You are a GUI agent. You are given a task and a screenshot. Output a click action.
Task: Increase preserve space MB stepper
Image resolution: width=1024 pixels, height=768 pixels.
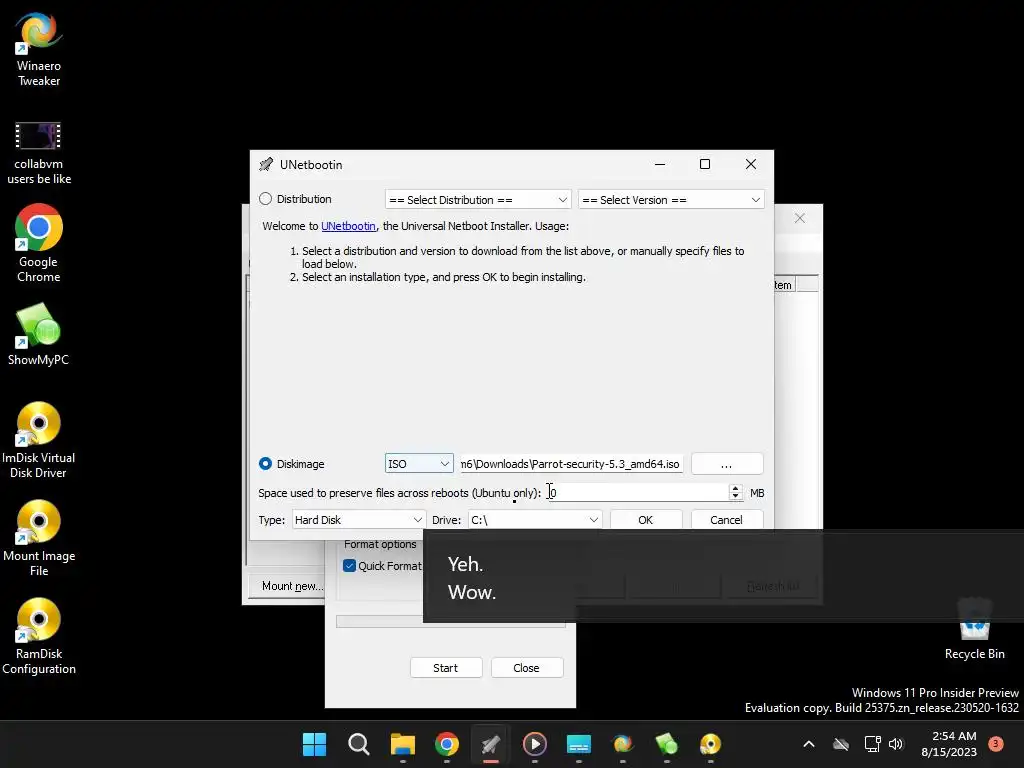[735, 488]
